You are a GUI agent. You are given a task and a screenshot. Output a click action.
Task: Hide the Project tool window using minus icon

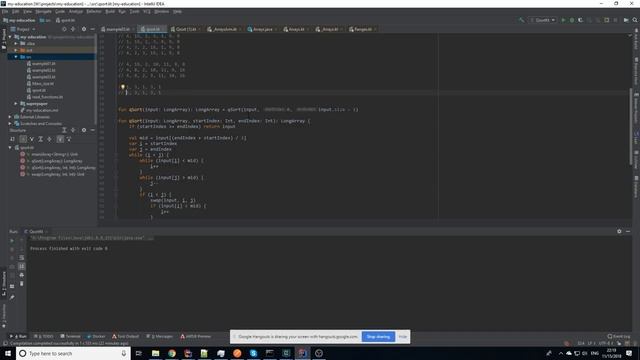tap(93, 29)
